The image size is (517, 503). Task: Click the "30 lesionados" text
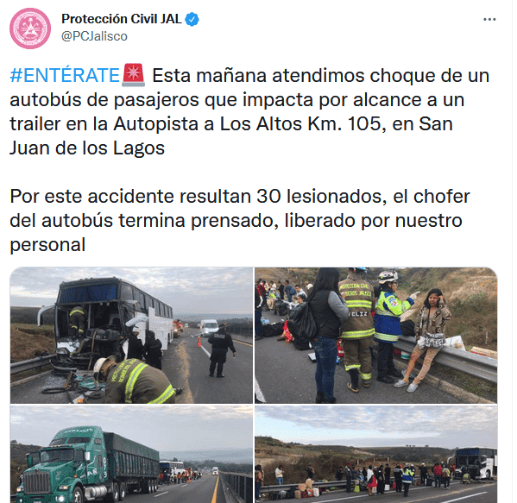tap(319, 196)
